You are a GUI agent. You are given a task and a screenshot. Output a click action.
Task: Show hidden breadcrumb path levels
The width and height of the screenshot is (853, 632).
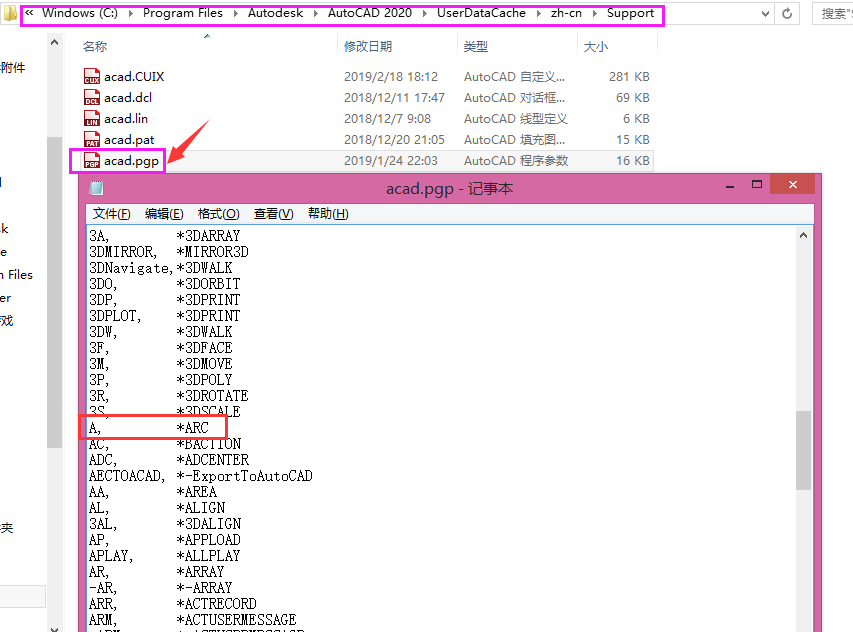29,13
